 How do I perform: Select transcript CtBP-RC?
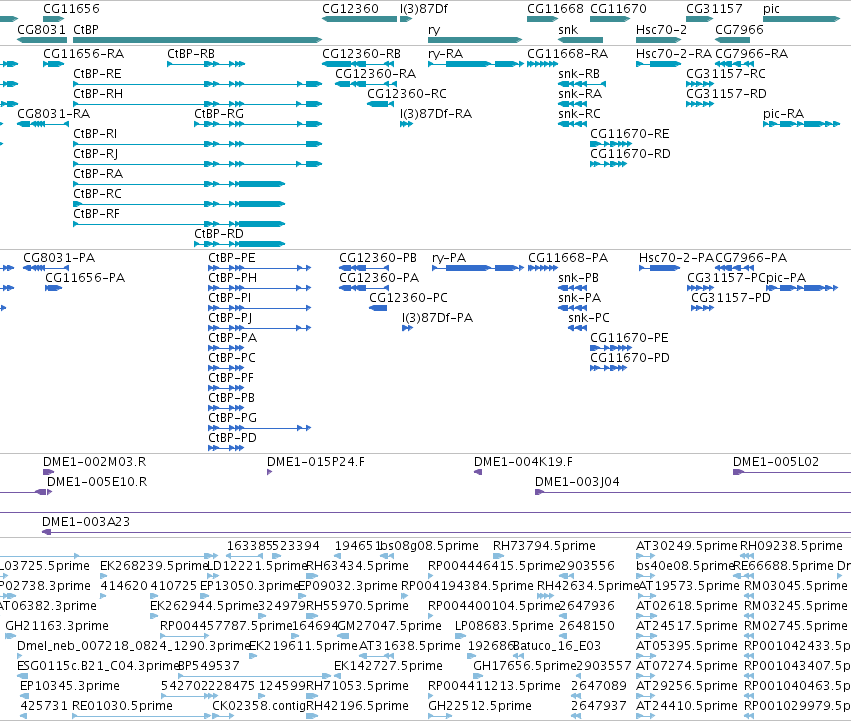coord(179,204)
